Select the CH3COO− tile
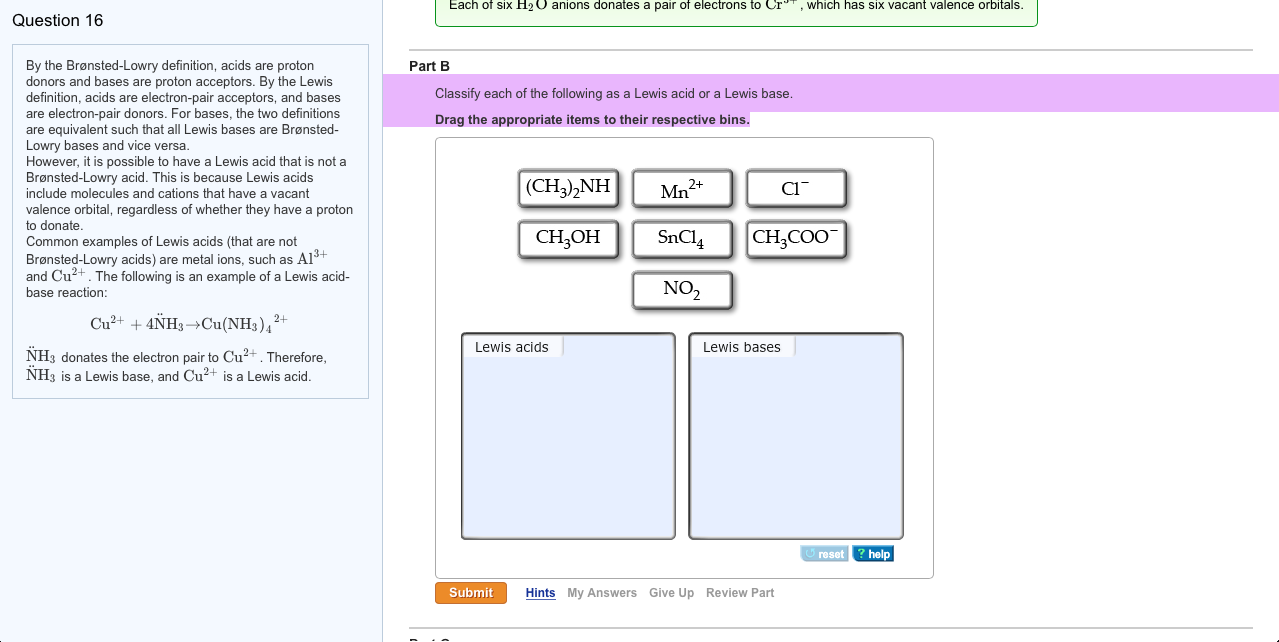Screen dimensions: 1279x642 796,238
